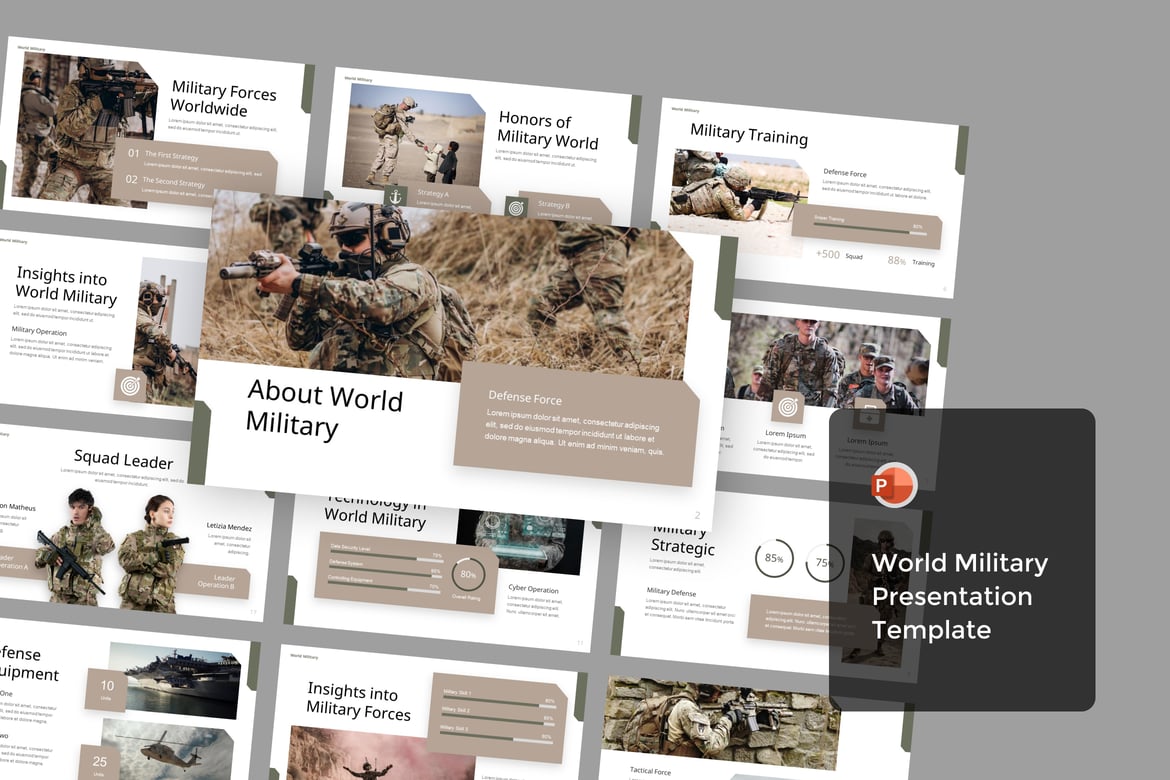Screen dimensions: 1170x780
Task: Select 'Military Forces Worldwide' heading
Action: tap(222, 99)
